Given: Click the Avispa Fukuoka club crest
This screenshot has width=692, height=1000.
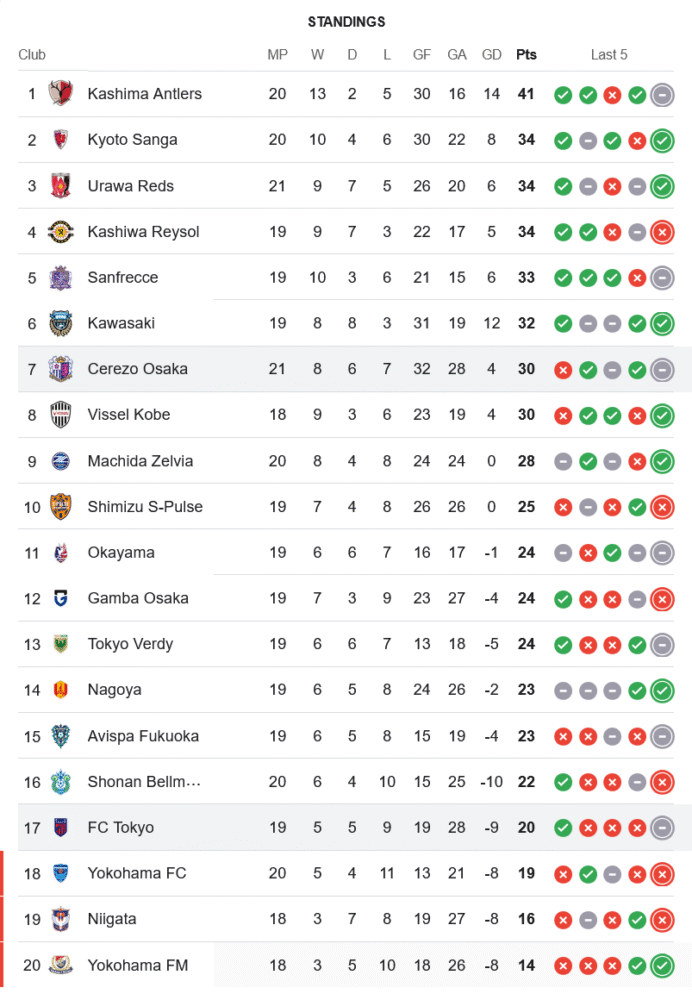Looking at the screenshot, I should [62, 736].
